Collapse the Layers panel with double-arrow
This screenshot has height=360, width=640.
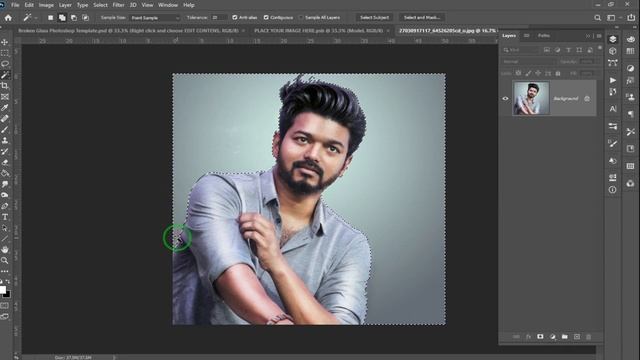(x=588, y=36)
